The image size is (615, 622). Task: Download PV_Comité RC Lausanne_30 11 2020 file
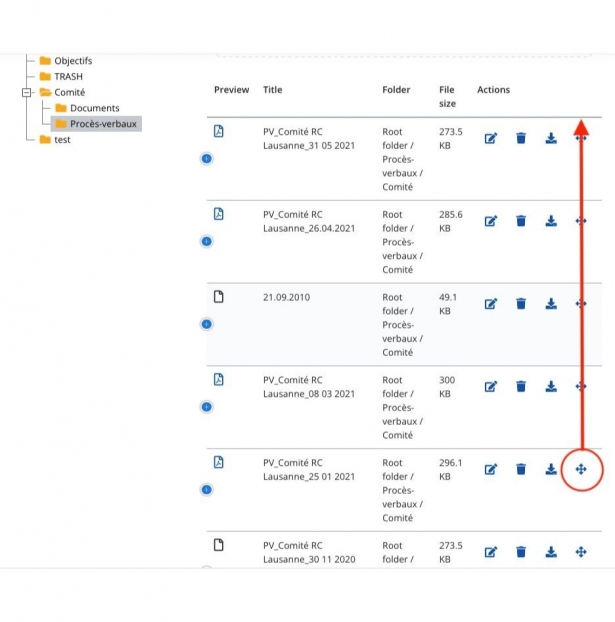click(551, 552)
